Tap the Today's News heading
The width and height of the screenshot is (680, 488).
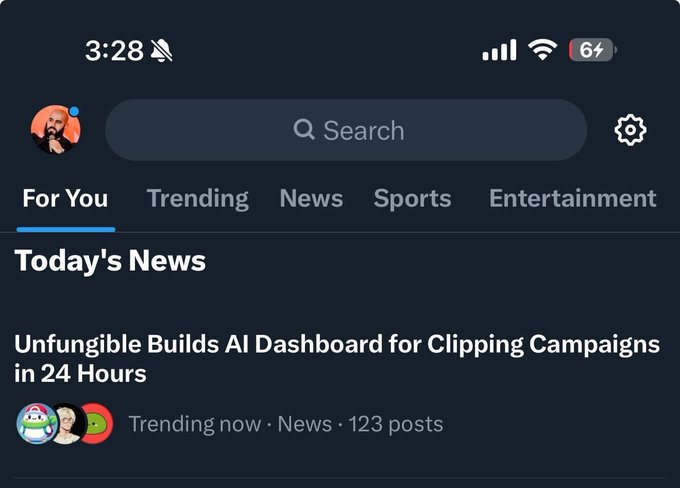point(110,261)
